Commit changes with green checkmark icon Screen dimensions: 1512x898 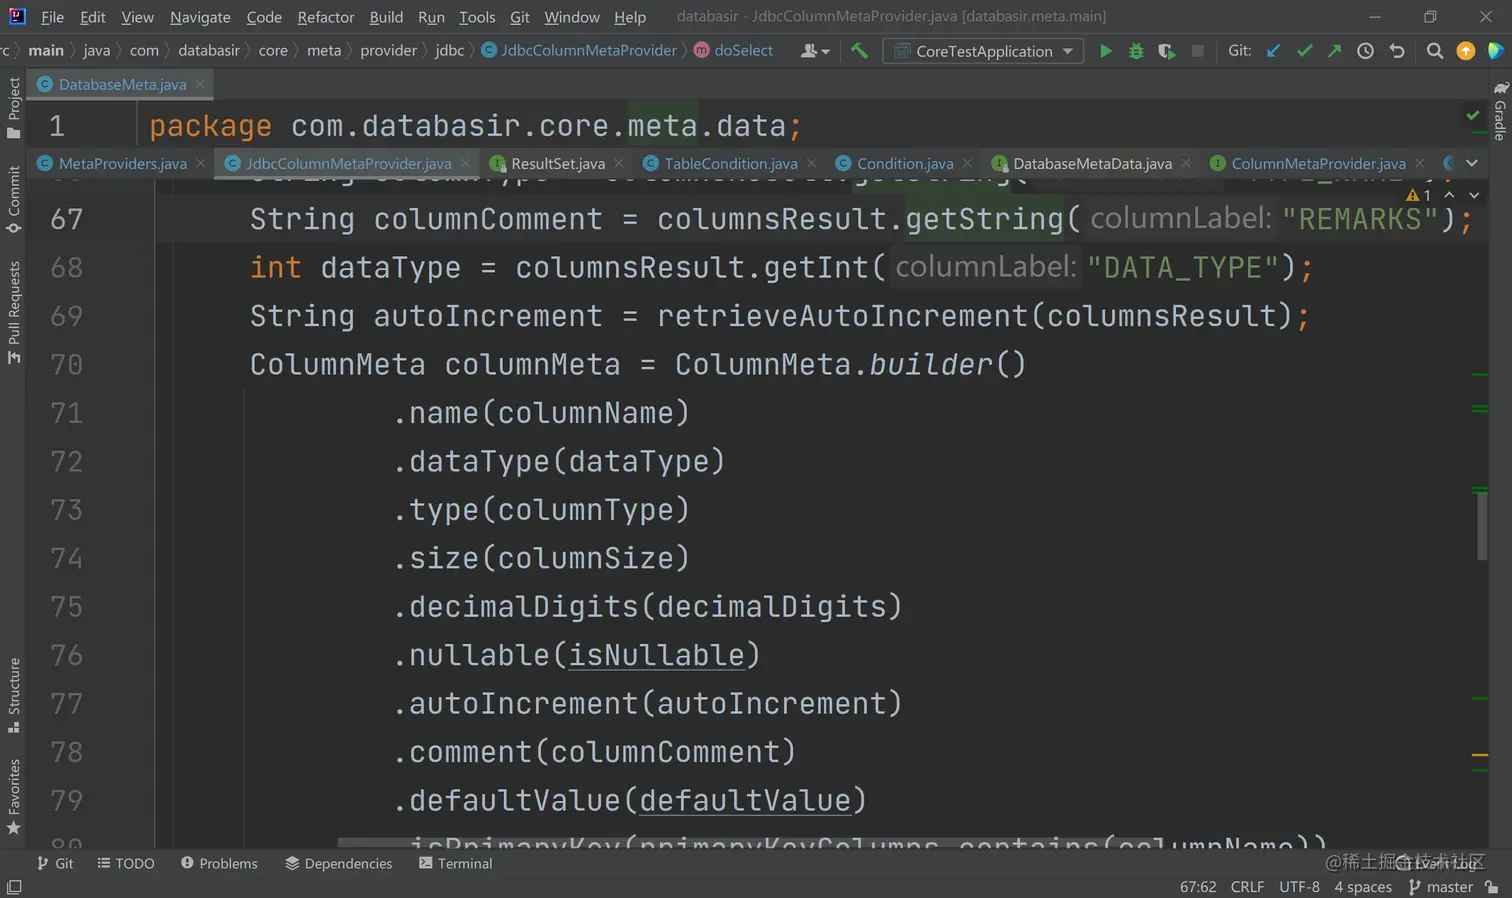point(1304,51)
